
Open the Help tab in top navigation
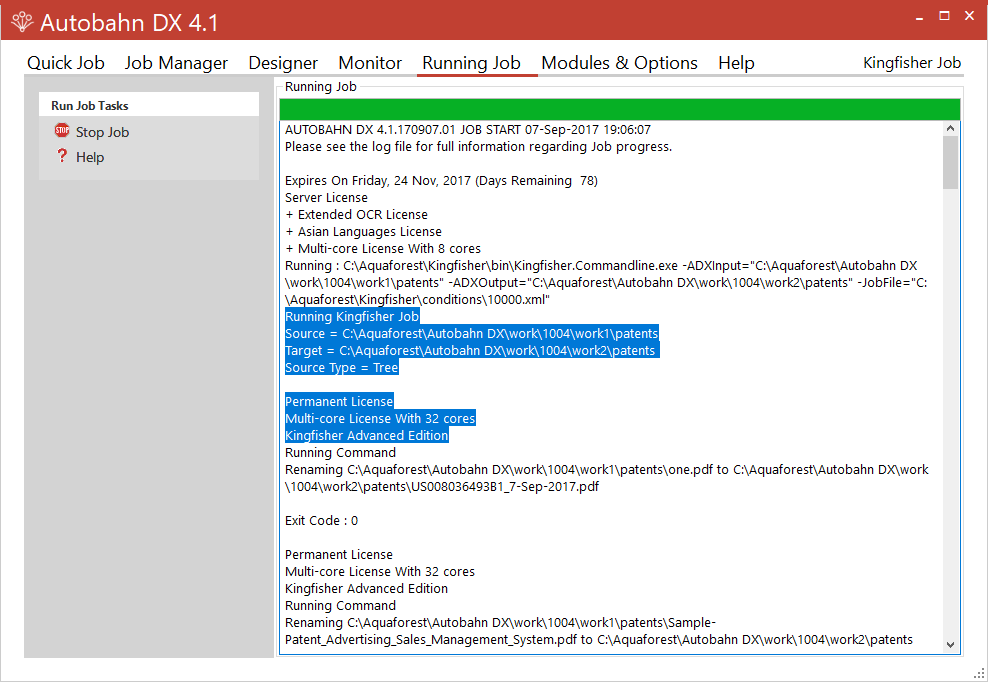coord(736,63)
